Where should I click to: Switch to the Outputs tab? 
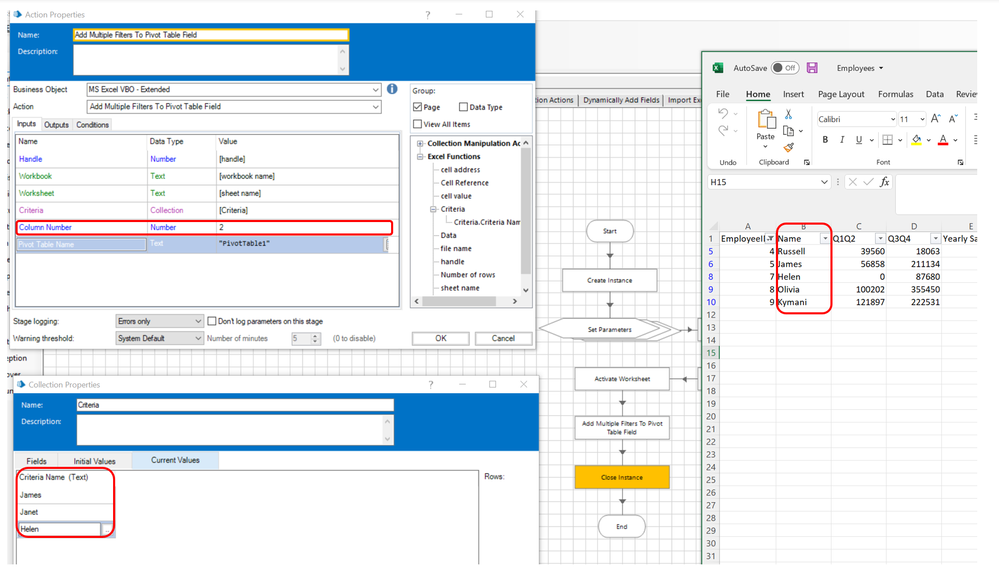point(56,125)
